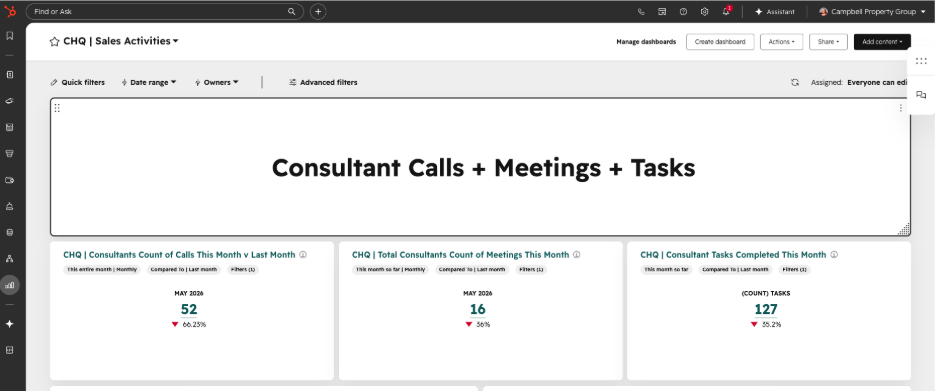The image size is (936, 391).
Task: Click info icon beside Calls report title
Action: click(x=303, y=255)
